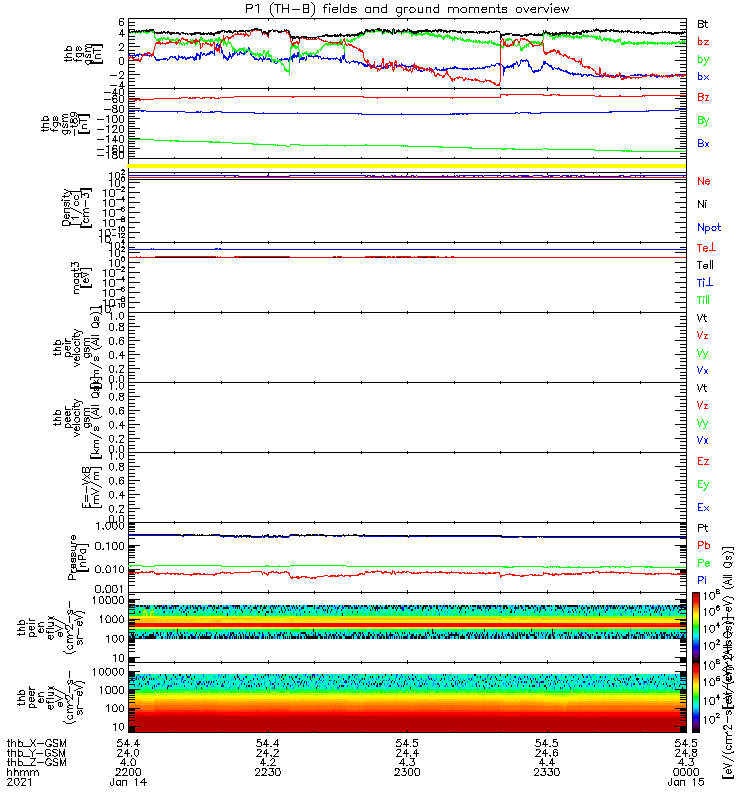Click the "Jan 14" date label
750x800 pixels.
[x=128, y=782]
